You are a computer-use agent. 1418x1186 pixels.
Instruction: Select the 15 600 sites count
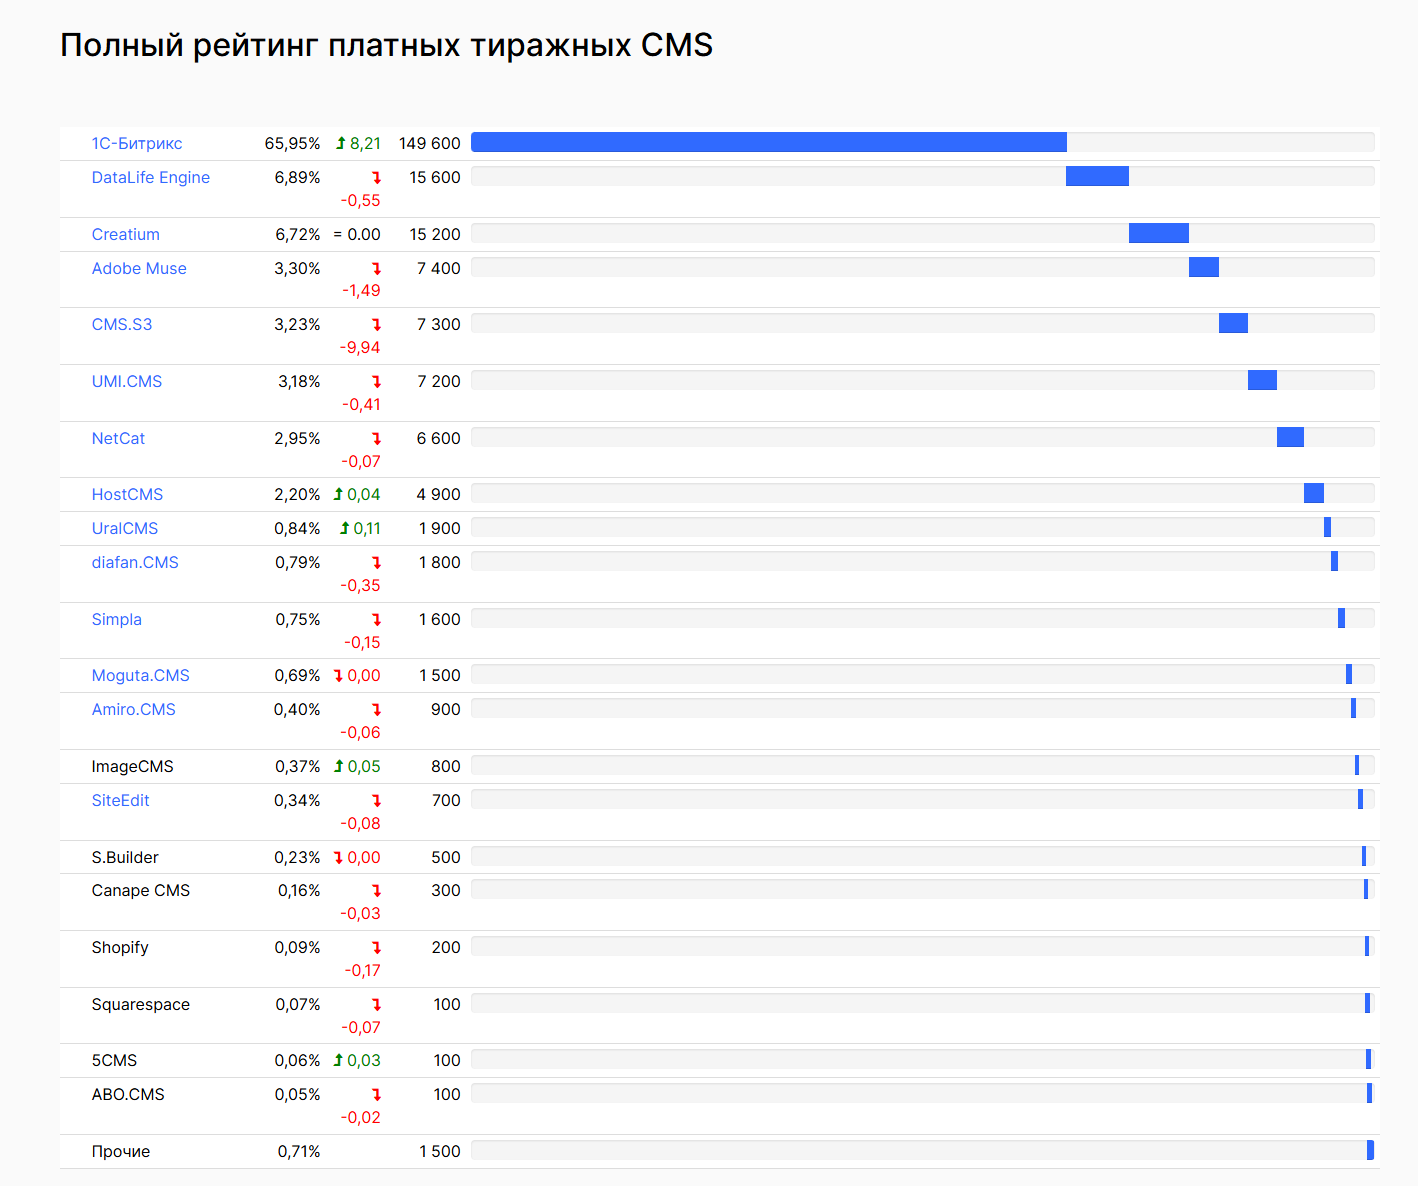click(x=435, y=177)
